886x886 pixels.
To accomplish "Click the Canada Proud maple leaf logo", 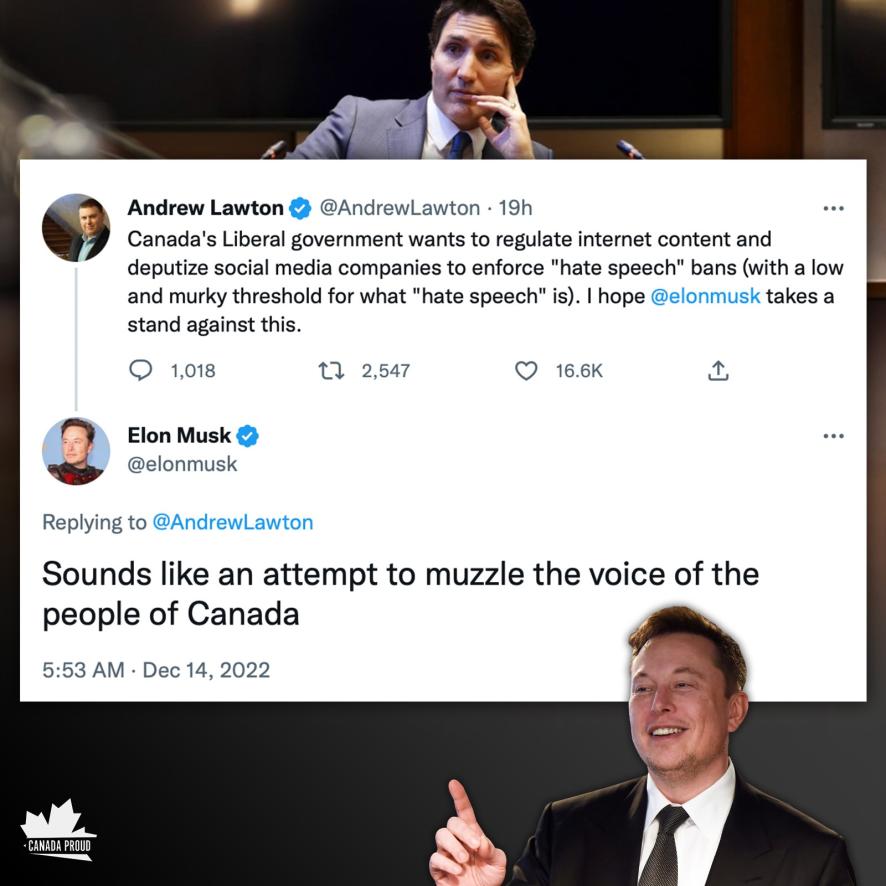I will (58, 830).
